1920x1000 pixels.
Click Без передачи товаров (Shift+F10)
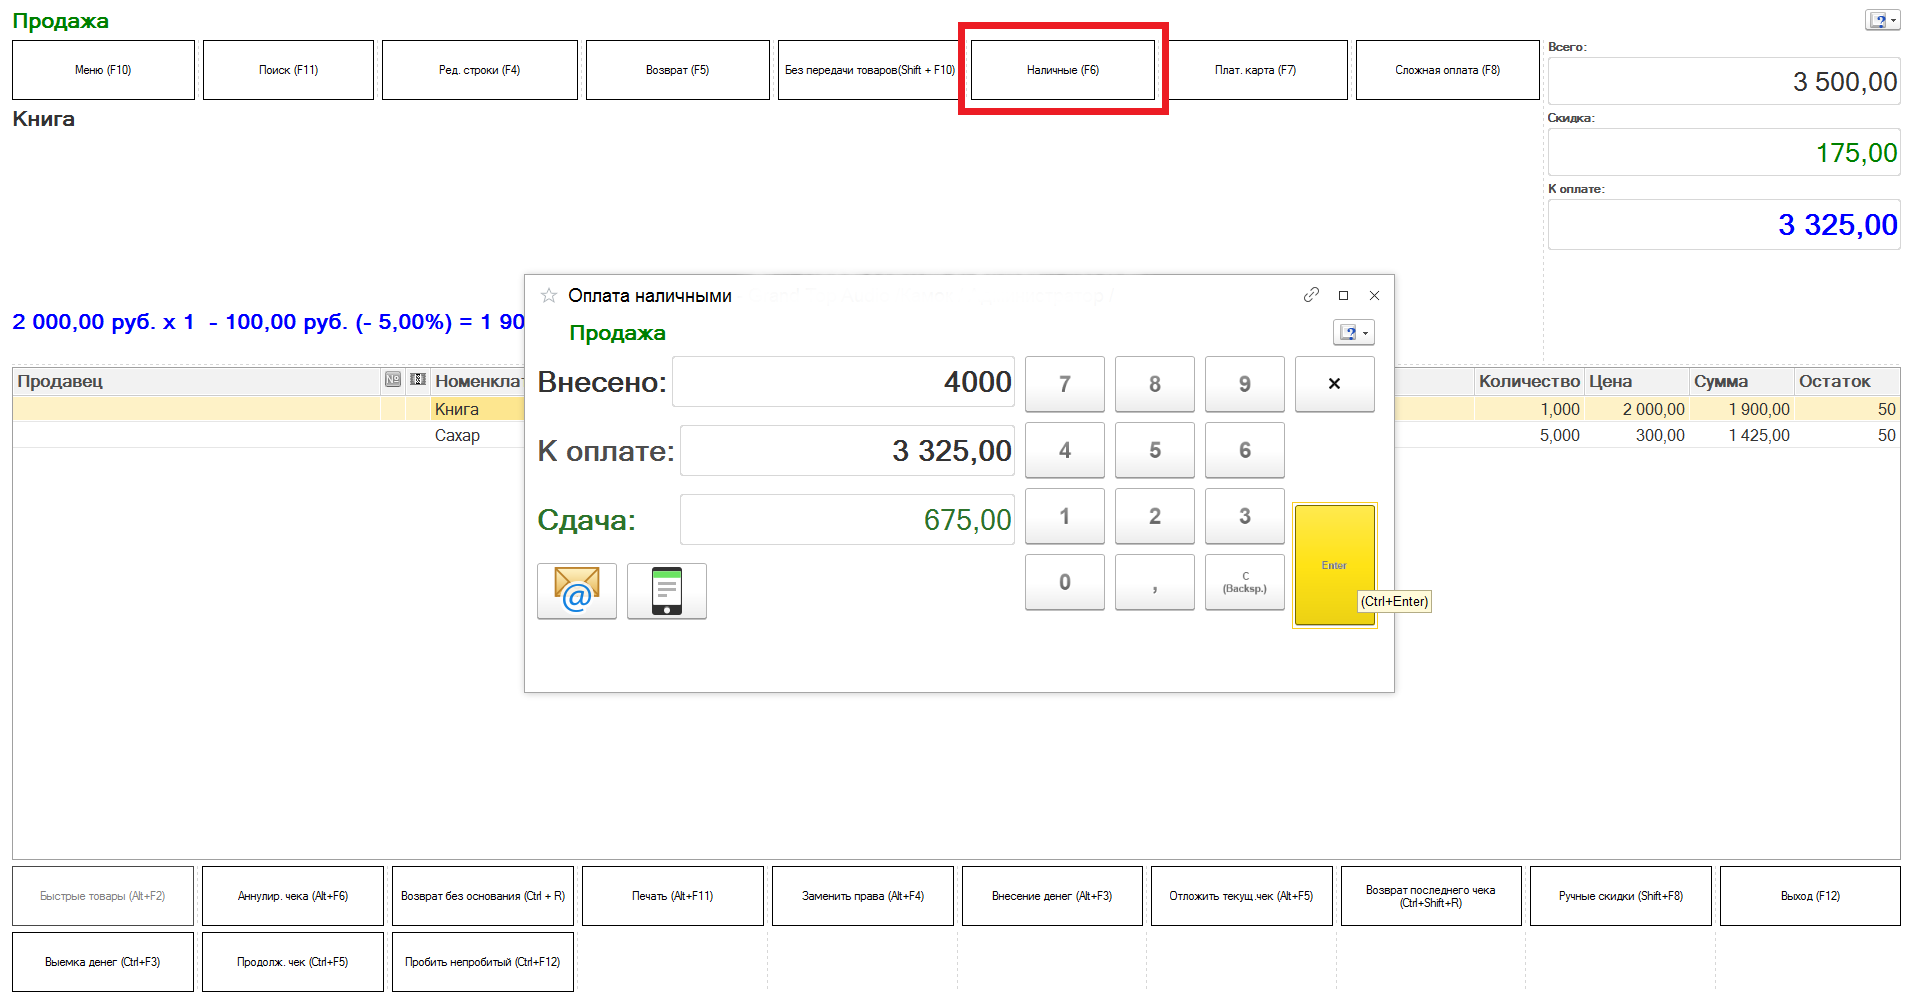click(869, 70)
